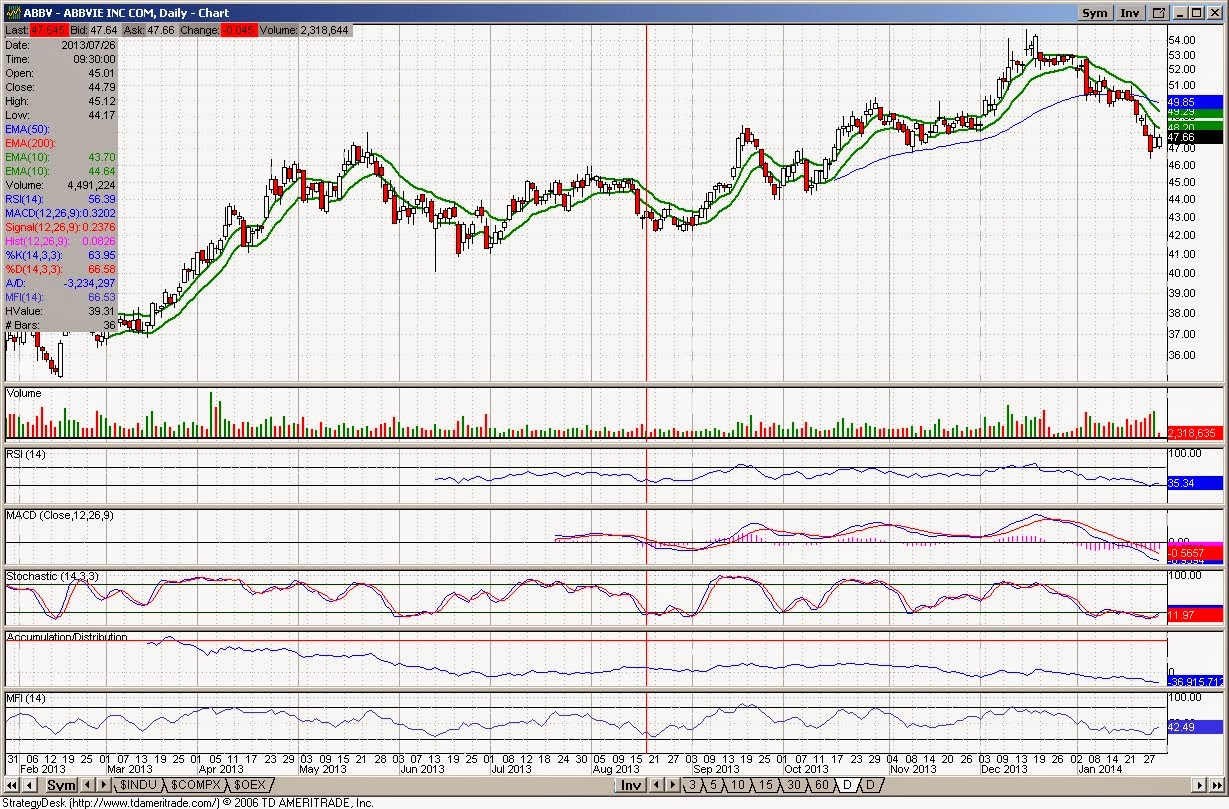Click the RSI(14): 56.39 row in data box

pos(61,199)
